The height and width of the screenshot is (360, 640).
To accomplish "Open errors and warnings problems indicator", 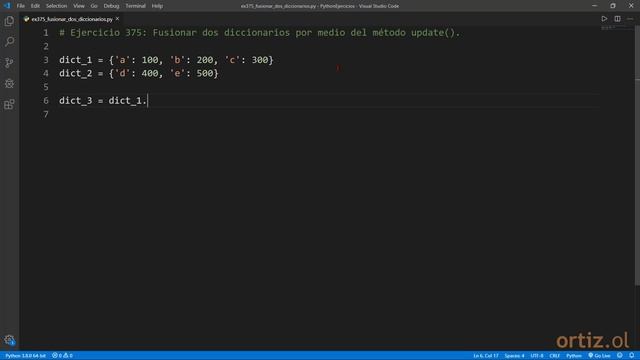I will pos(62,356).
